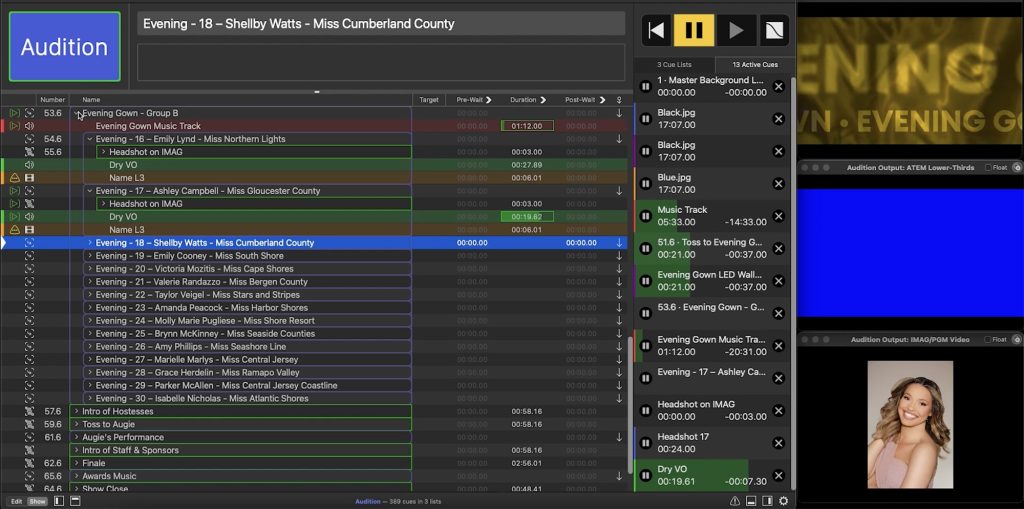This screenshot has width=1024, height=509.
Task: Click the reset-to-start transport button
Action: click(x=657, y=30)
